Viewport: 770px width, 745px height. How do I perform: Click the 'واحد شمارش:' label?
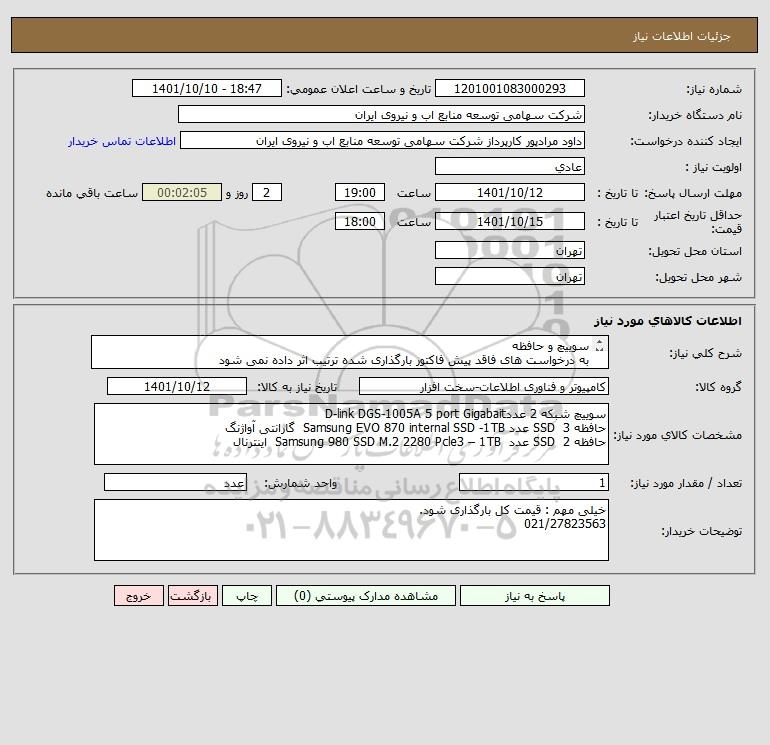301,484
